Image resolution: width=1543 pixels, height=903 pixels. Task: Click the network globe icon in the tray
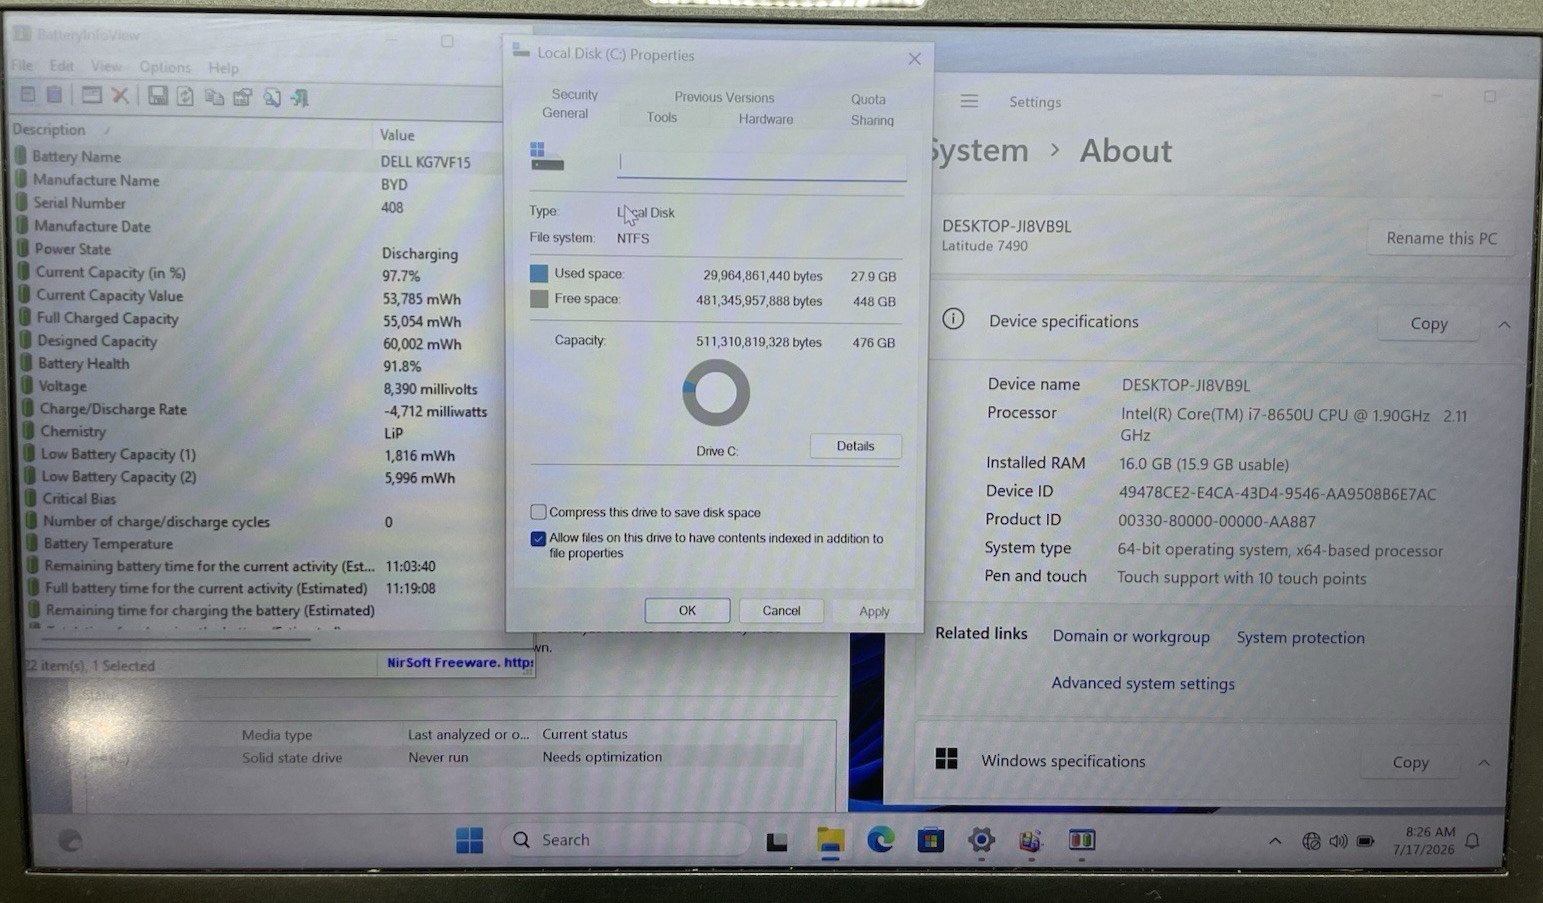point(1311,841)
